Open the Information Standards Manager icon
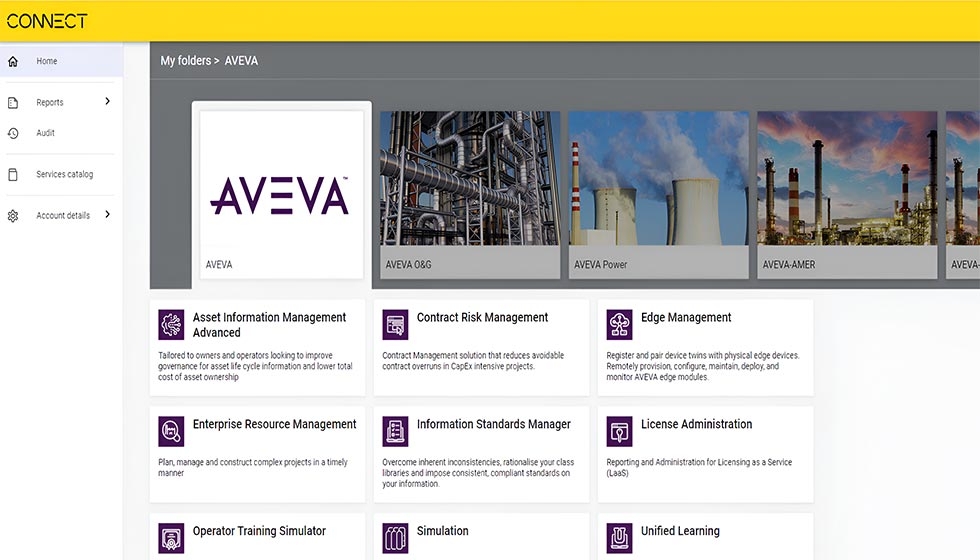Image resolution: width=980 pixels, height=560 pixels. (395, 431)
